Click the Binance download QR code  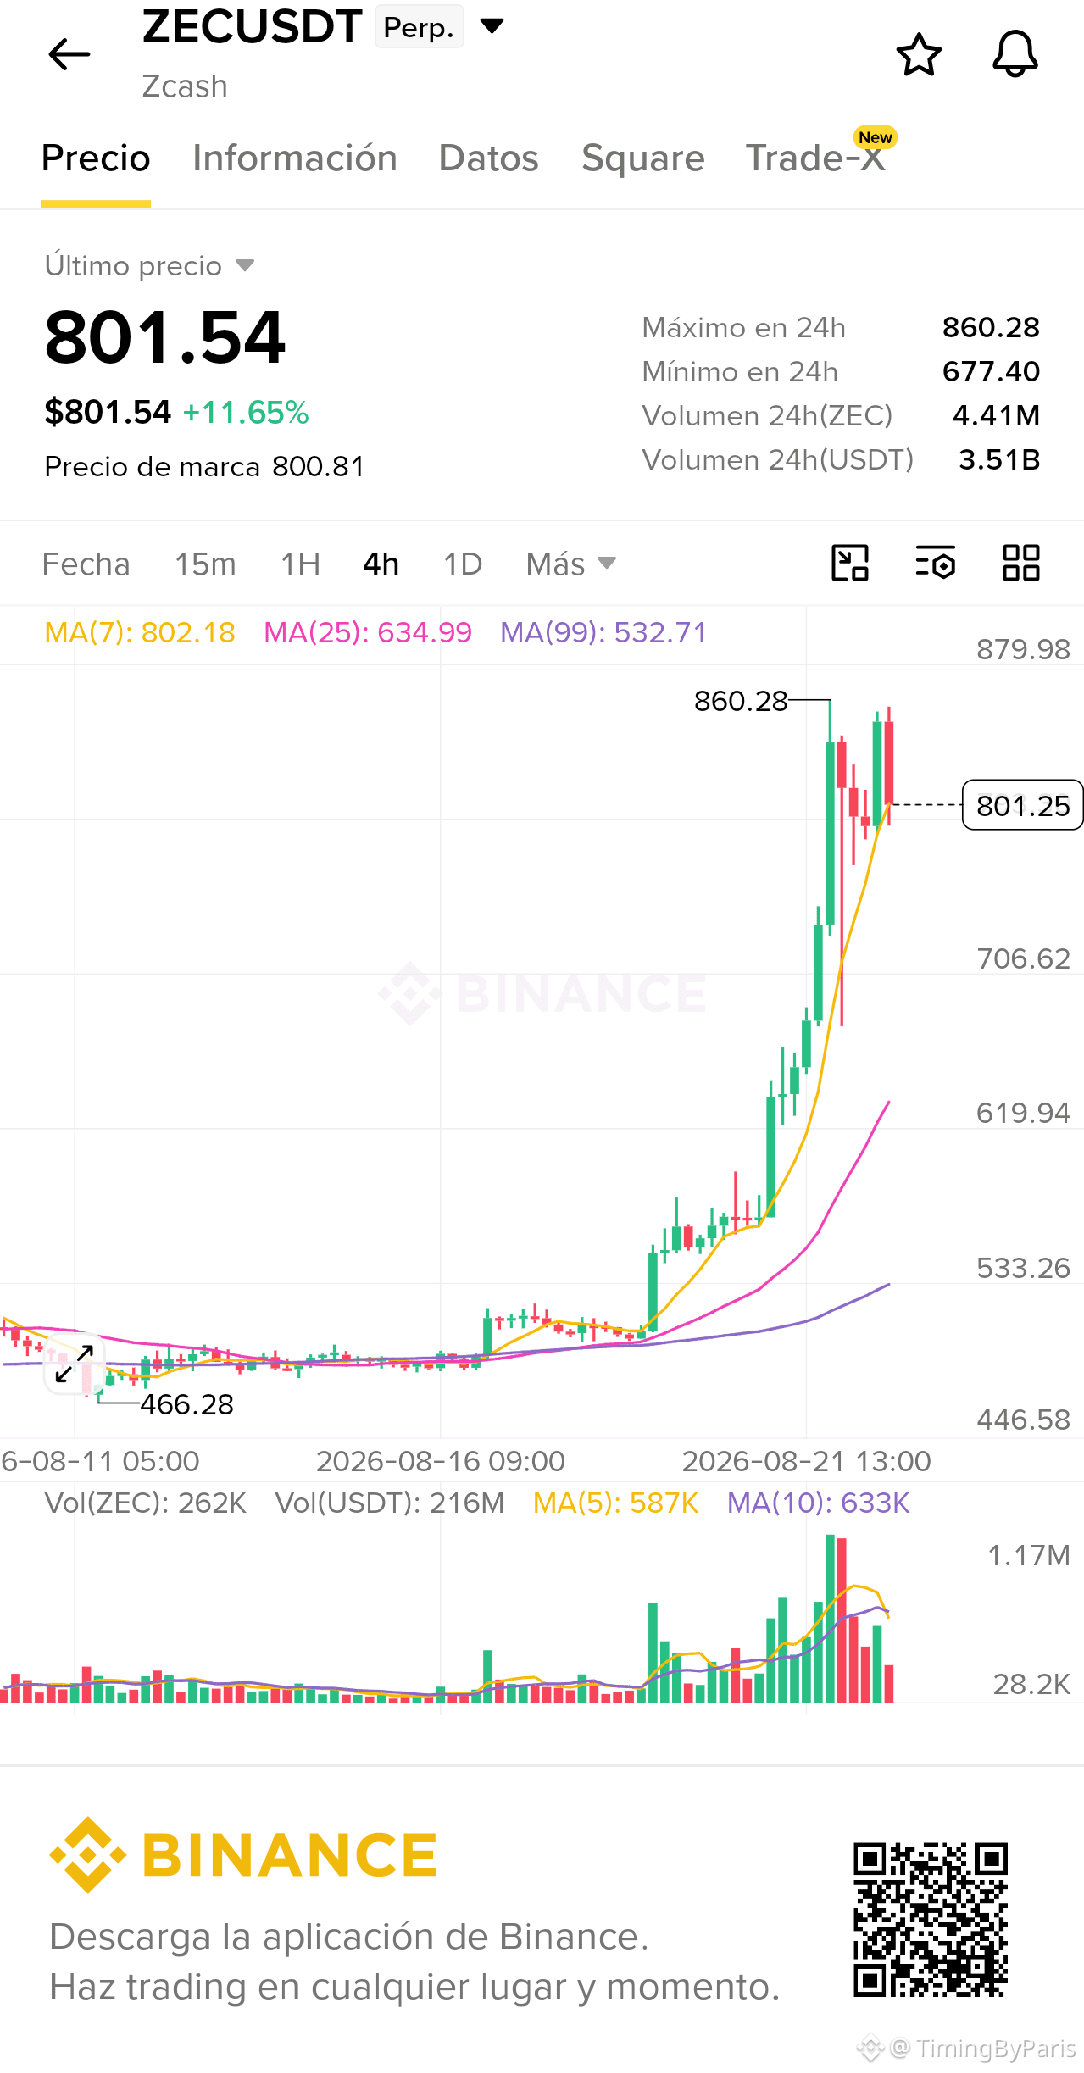(x=930, y=1920)
